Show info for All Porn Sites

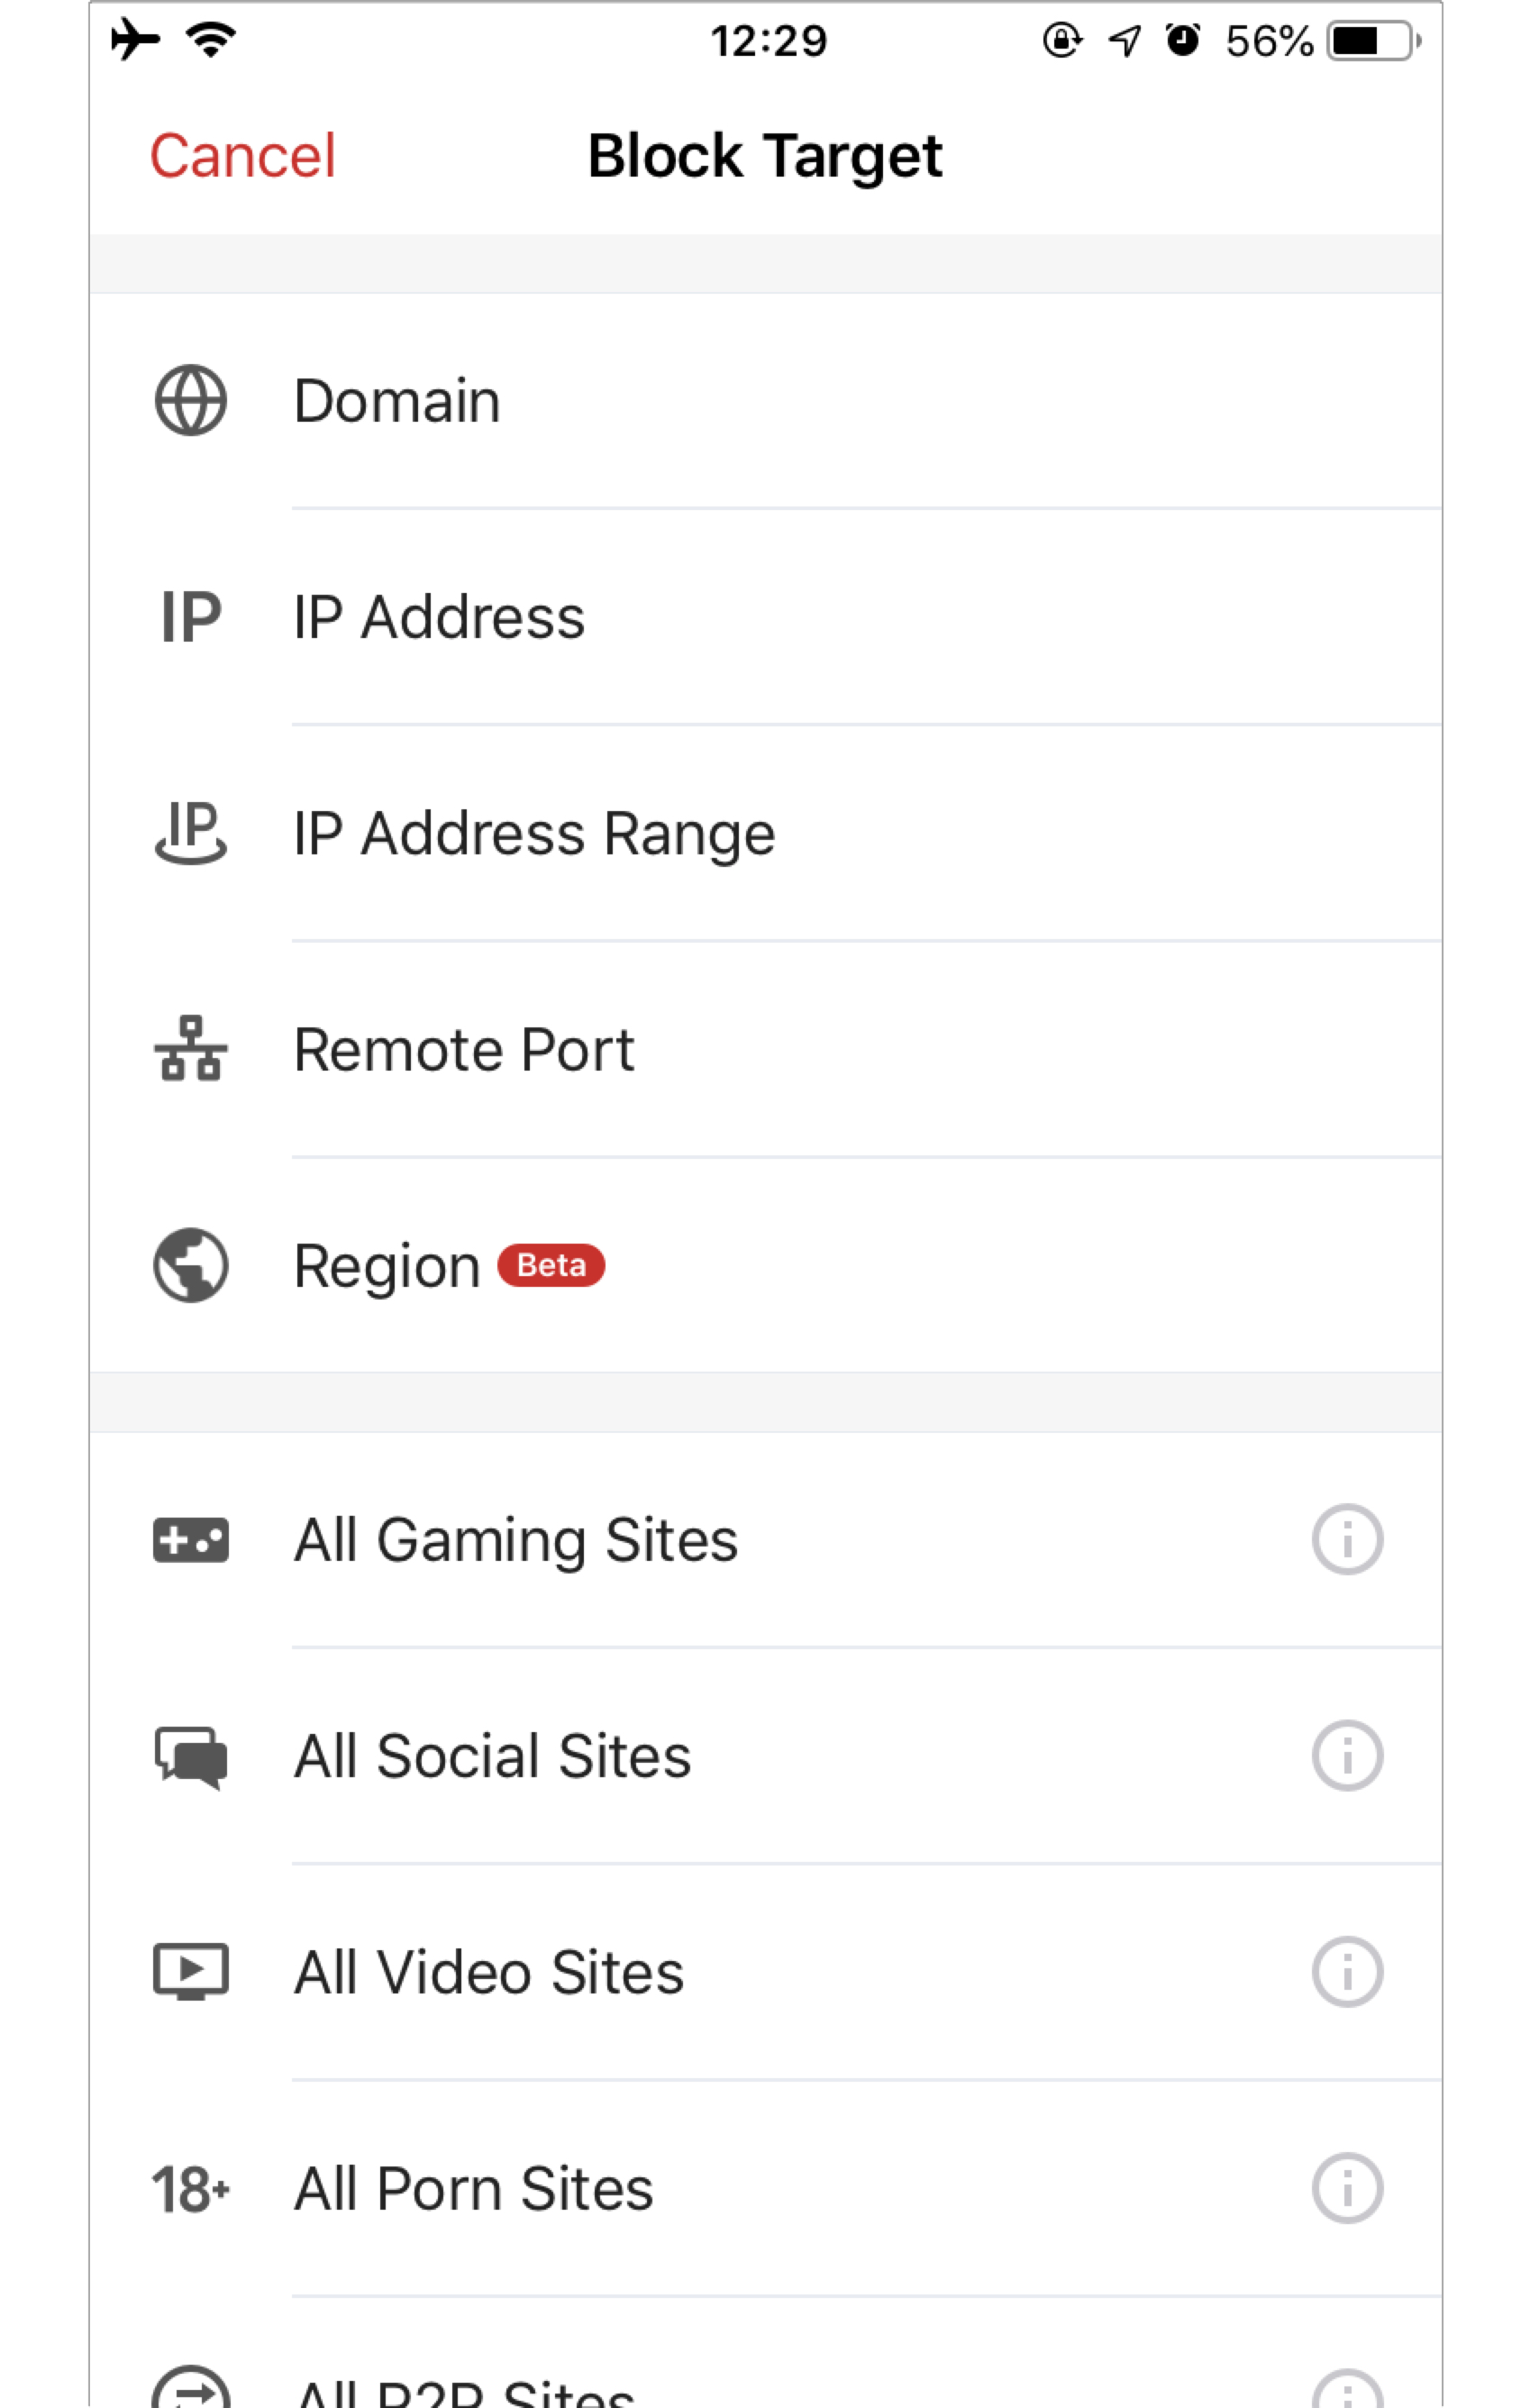point(1347,2188)
